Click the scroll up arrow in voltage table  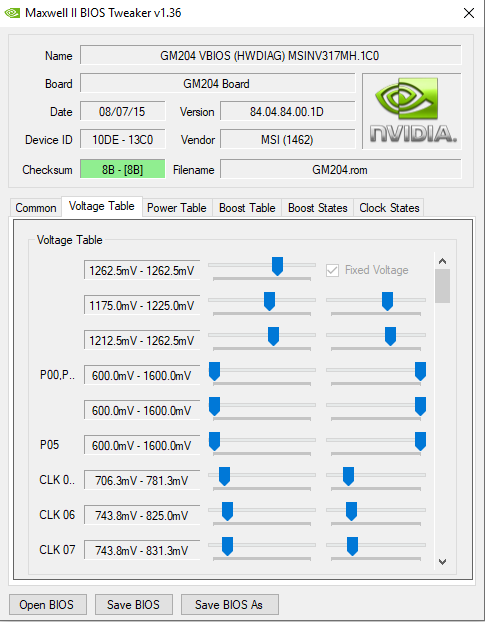(x=442, y=261)
